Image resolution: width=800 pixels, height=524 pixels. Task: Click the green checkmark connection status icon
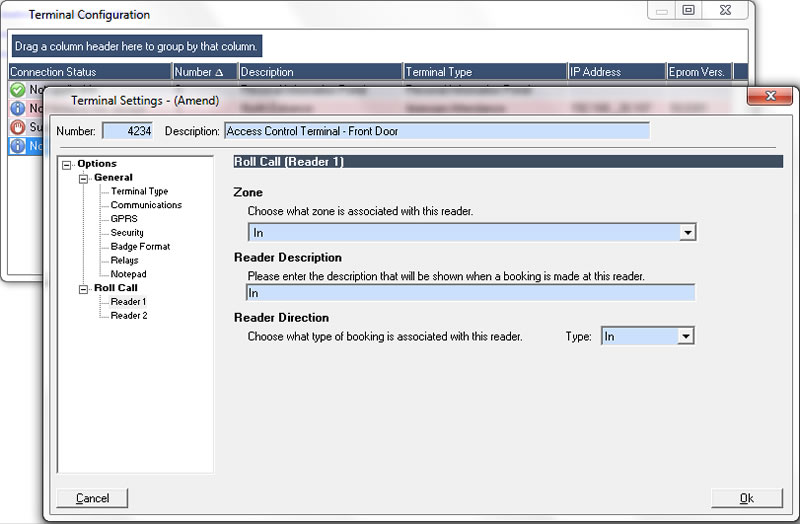pos(18,90)
